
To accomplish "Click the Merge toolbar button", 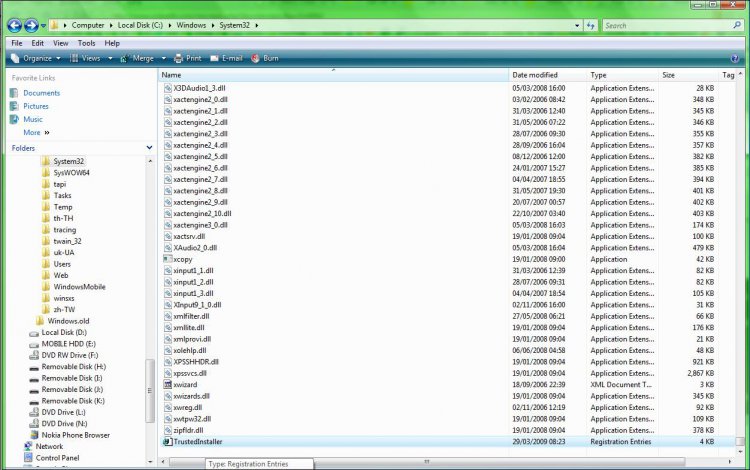I will [x=137, y=58].
